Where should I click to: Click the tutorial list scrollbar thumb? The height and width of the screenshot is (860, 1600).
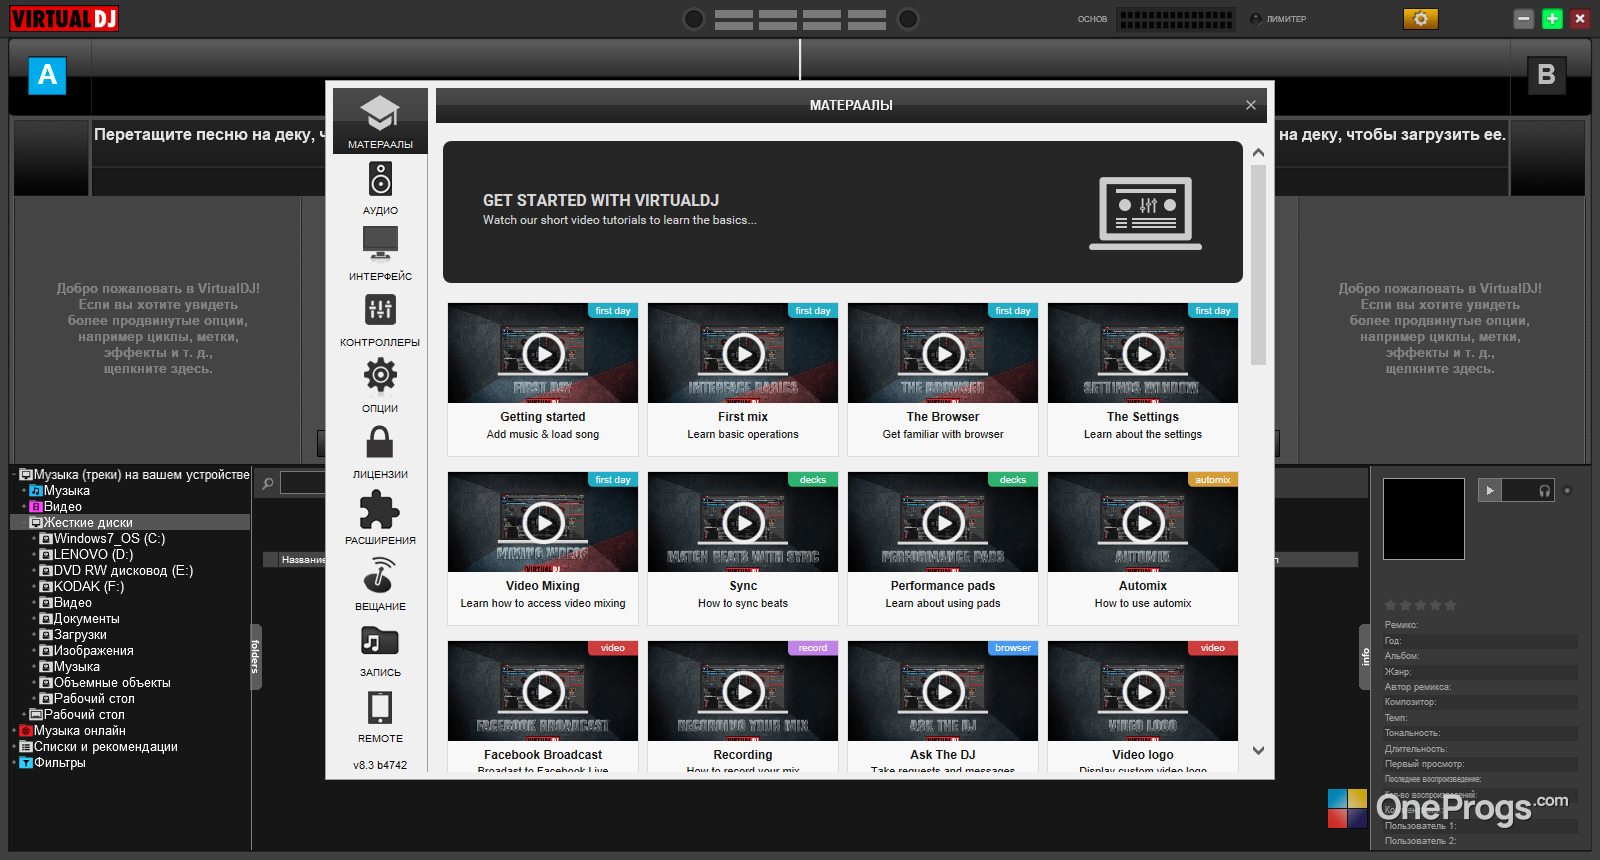(x=1258, y=265)
